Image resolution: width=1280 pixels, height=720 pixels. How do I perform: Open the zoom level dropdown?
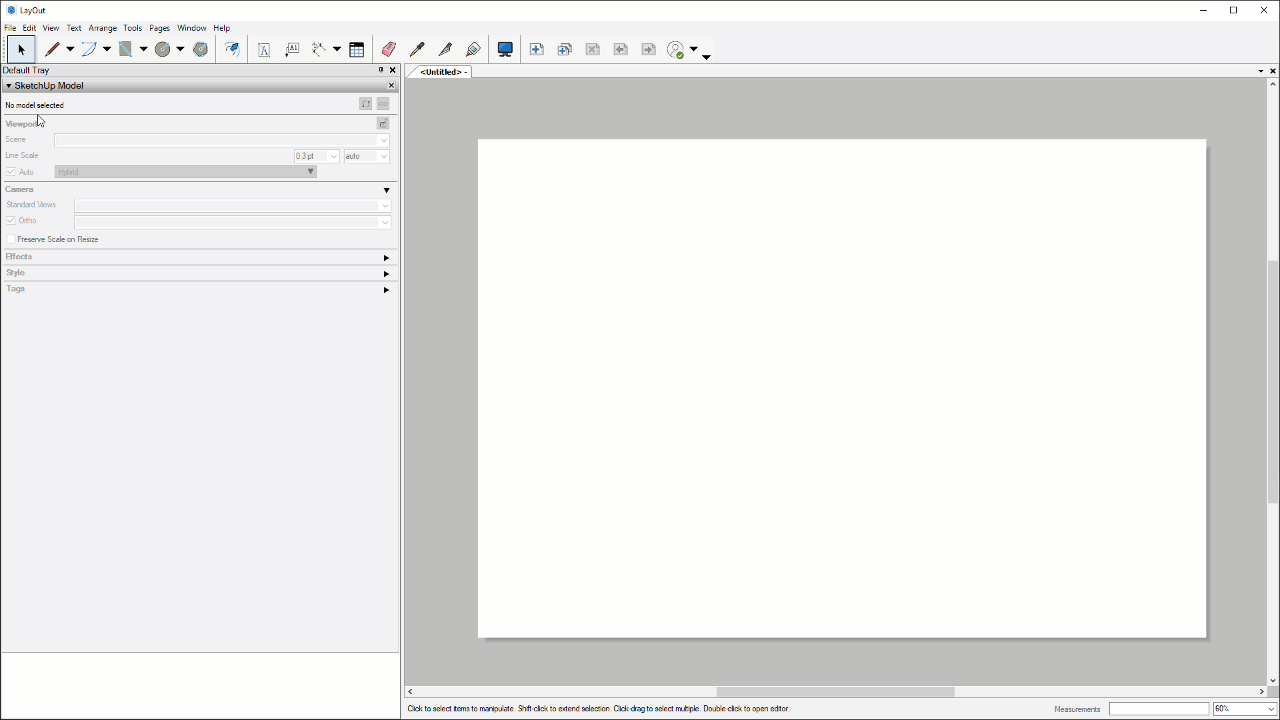(x=1270, y=709)
